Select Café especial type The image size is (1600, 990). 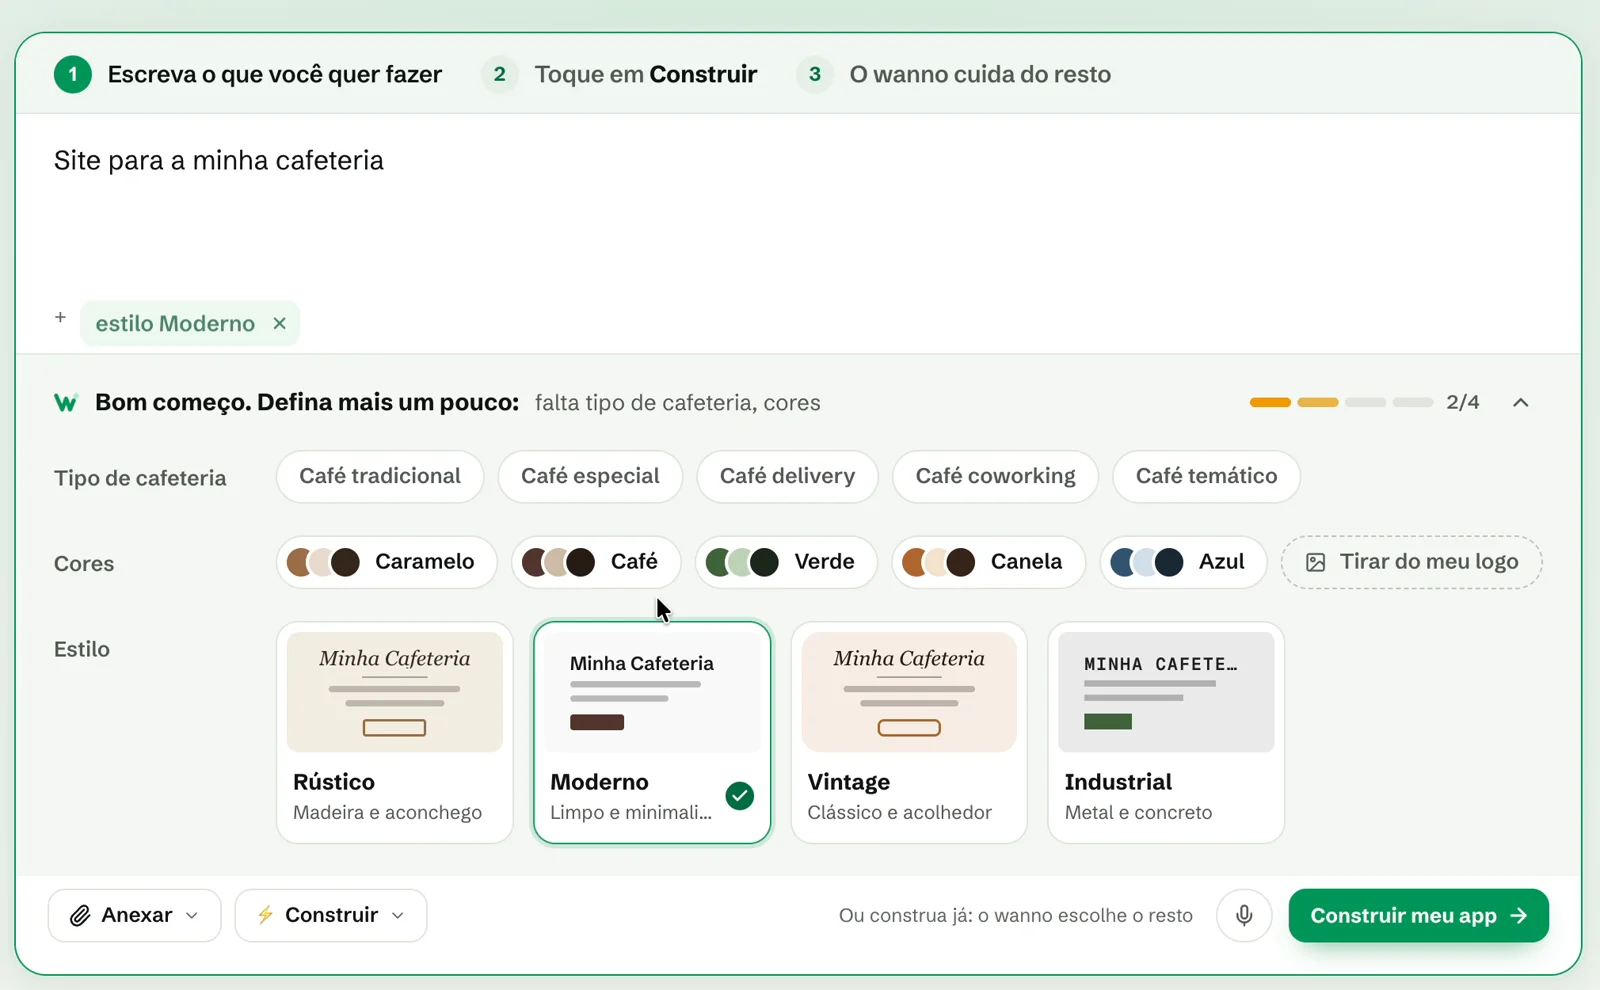[x=590, y=476]
